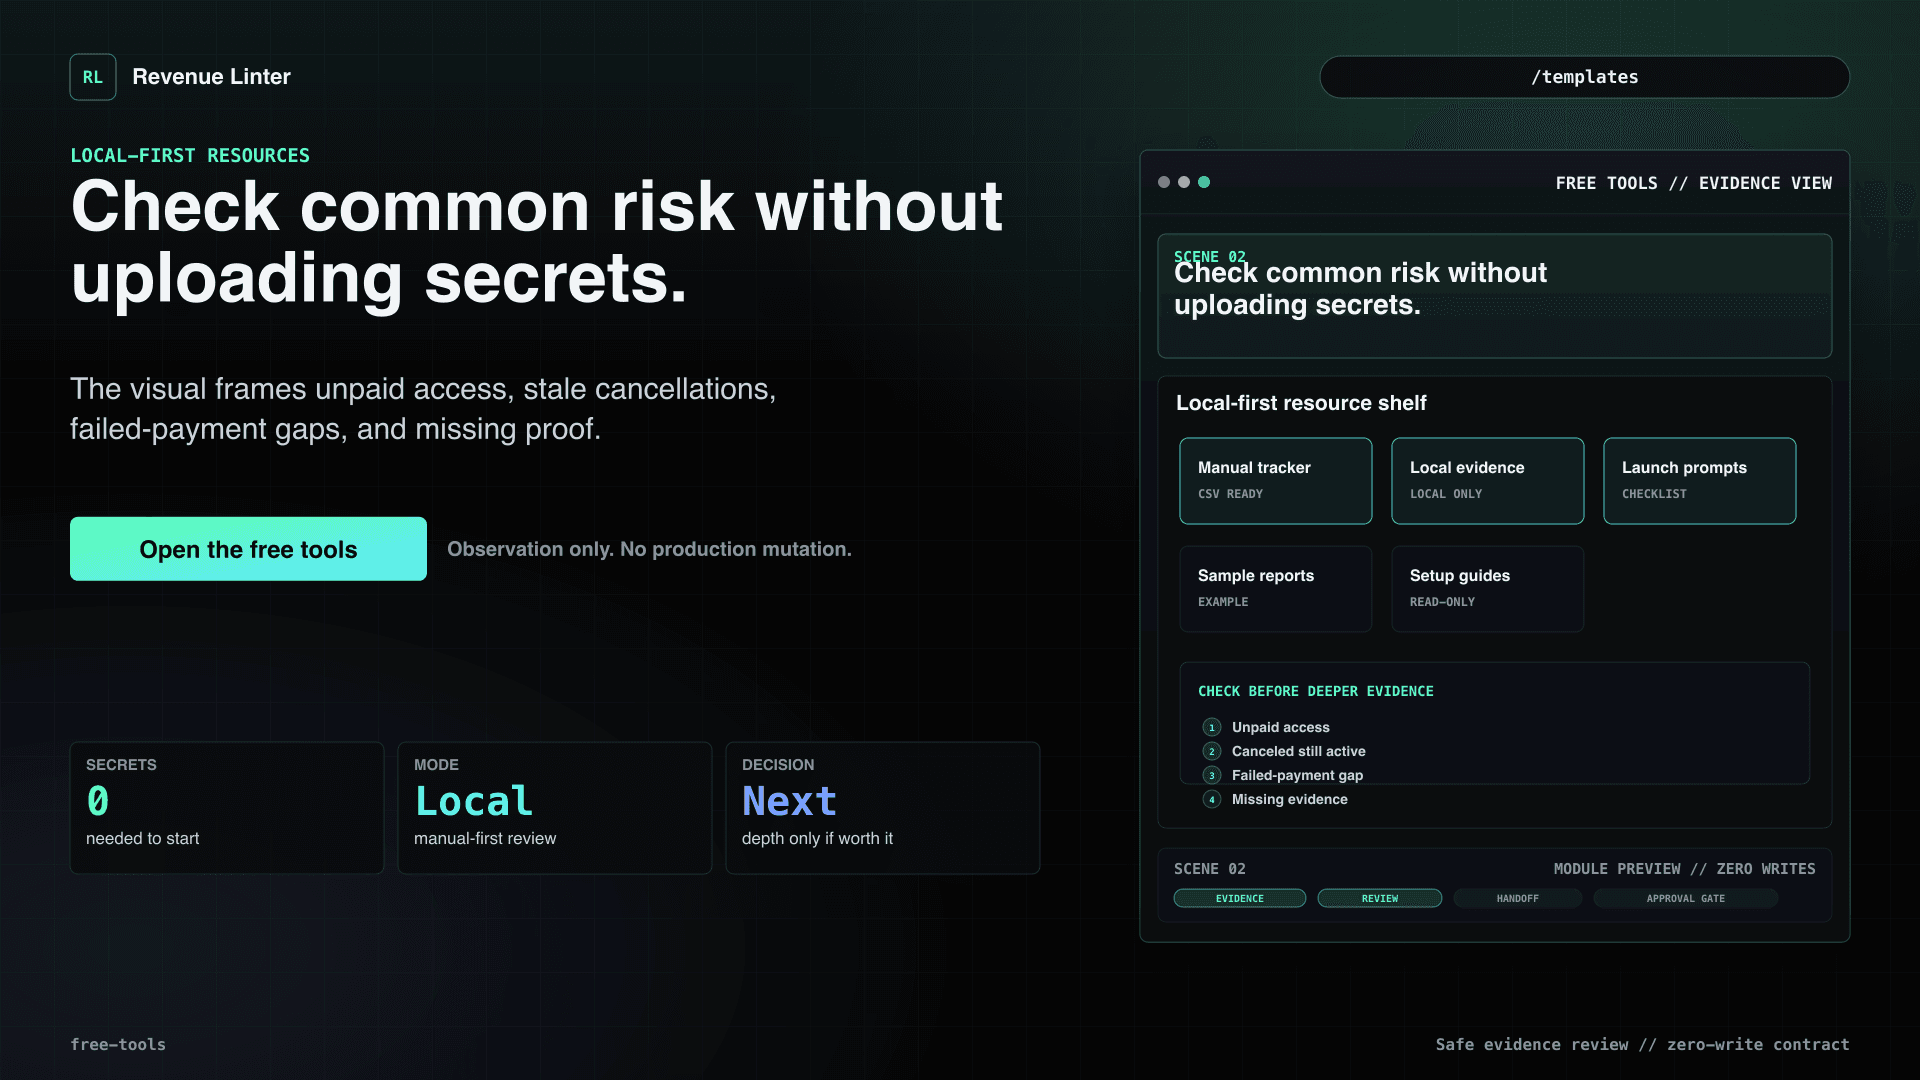The image size is (1920, 1080).
Task: Click 'MODULE PREVIEW // ZERO WRITES' text
Action: pos(1685,869)
